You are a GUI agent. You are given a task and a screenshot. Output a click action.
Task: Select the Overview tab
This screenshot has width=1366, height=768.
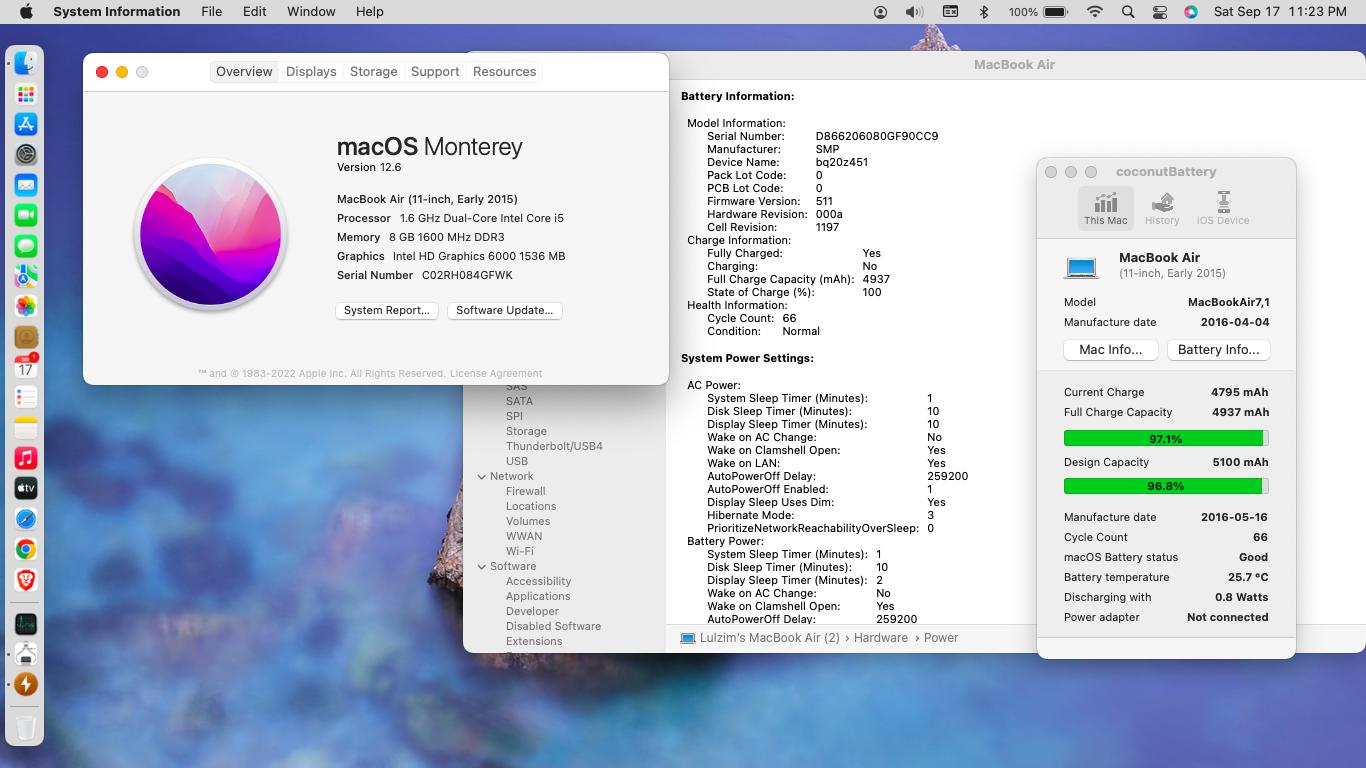point(244,72)
